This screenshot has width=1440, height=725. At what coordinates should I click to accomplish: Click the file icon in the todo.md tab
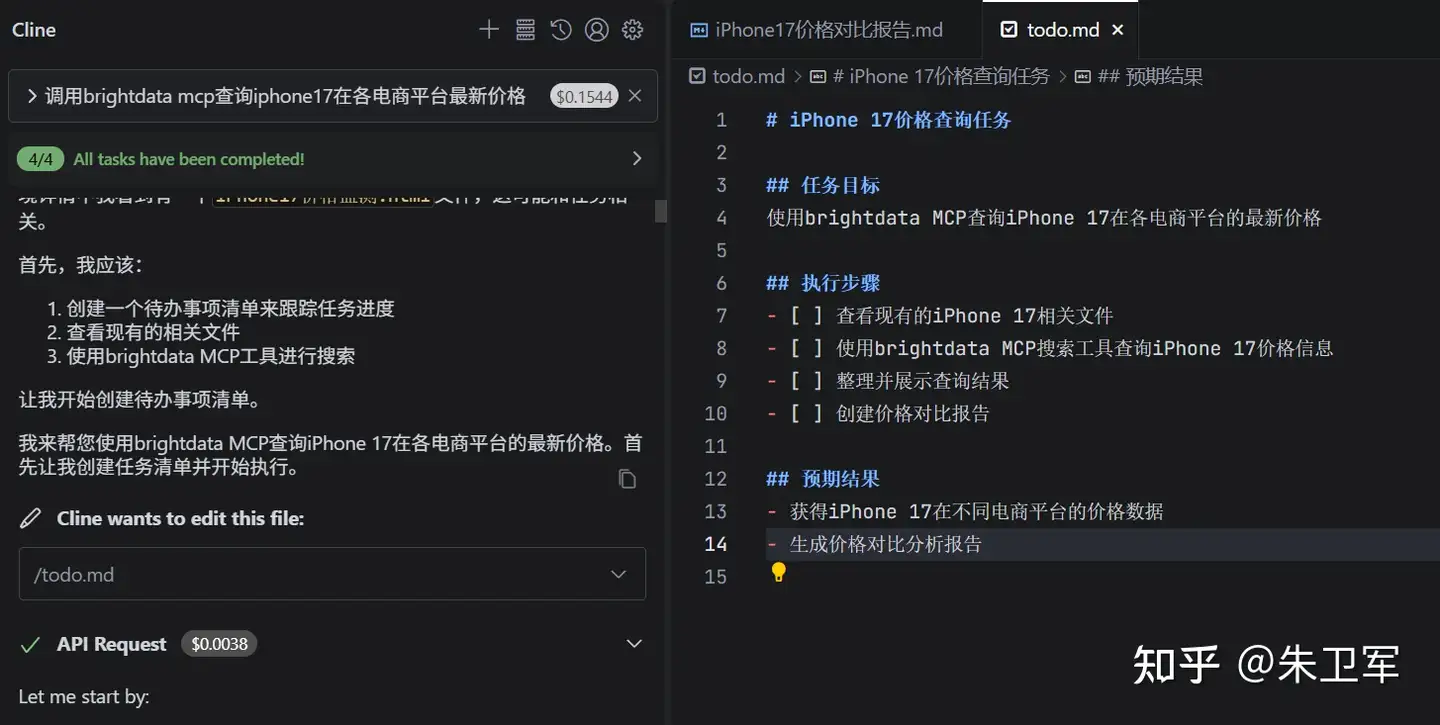pos(1010,29)
